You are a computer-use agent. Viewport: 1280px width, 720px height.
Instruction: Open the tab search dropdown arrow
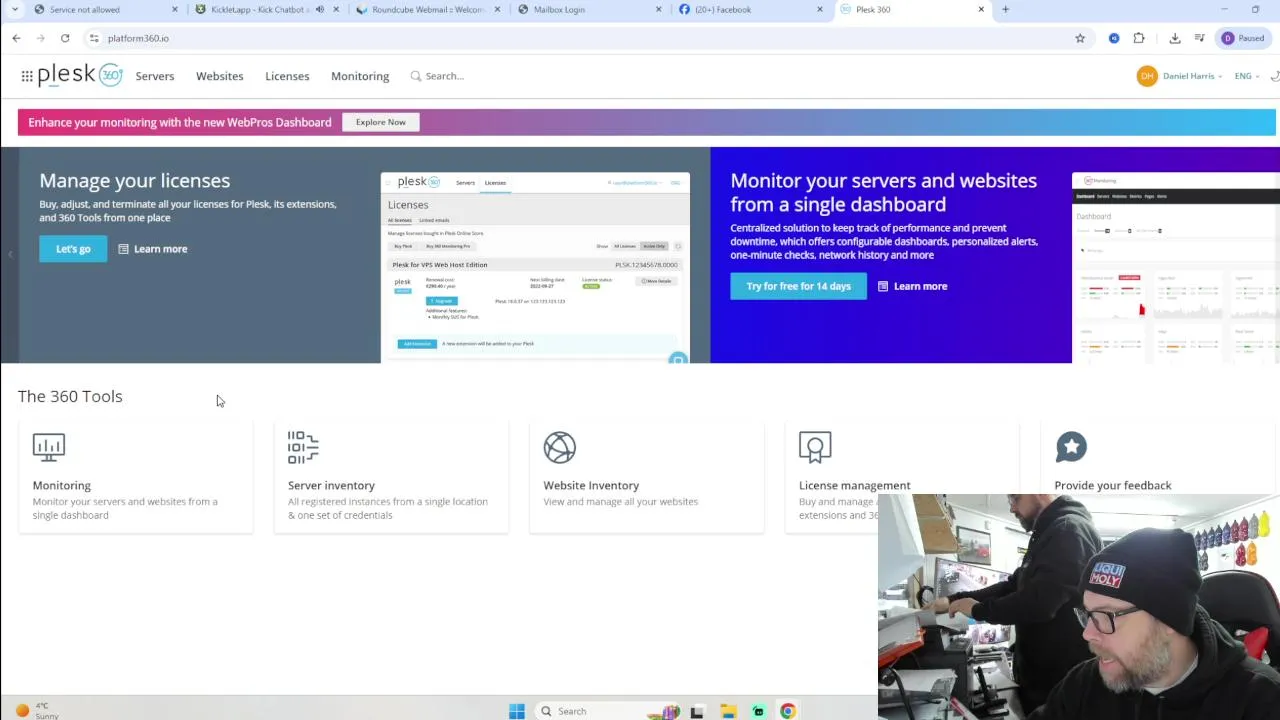pyautogui.click(x=14, y=10)
